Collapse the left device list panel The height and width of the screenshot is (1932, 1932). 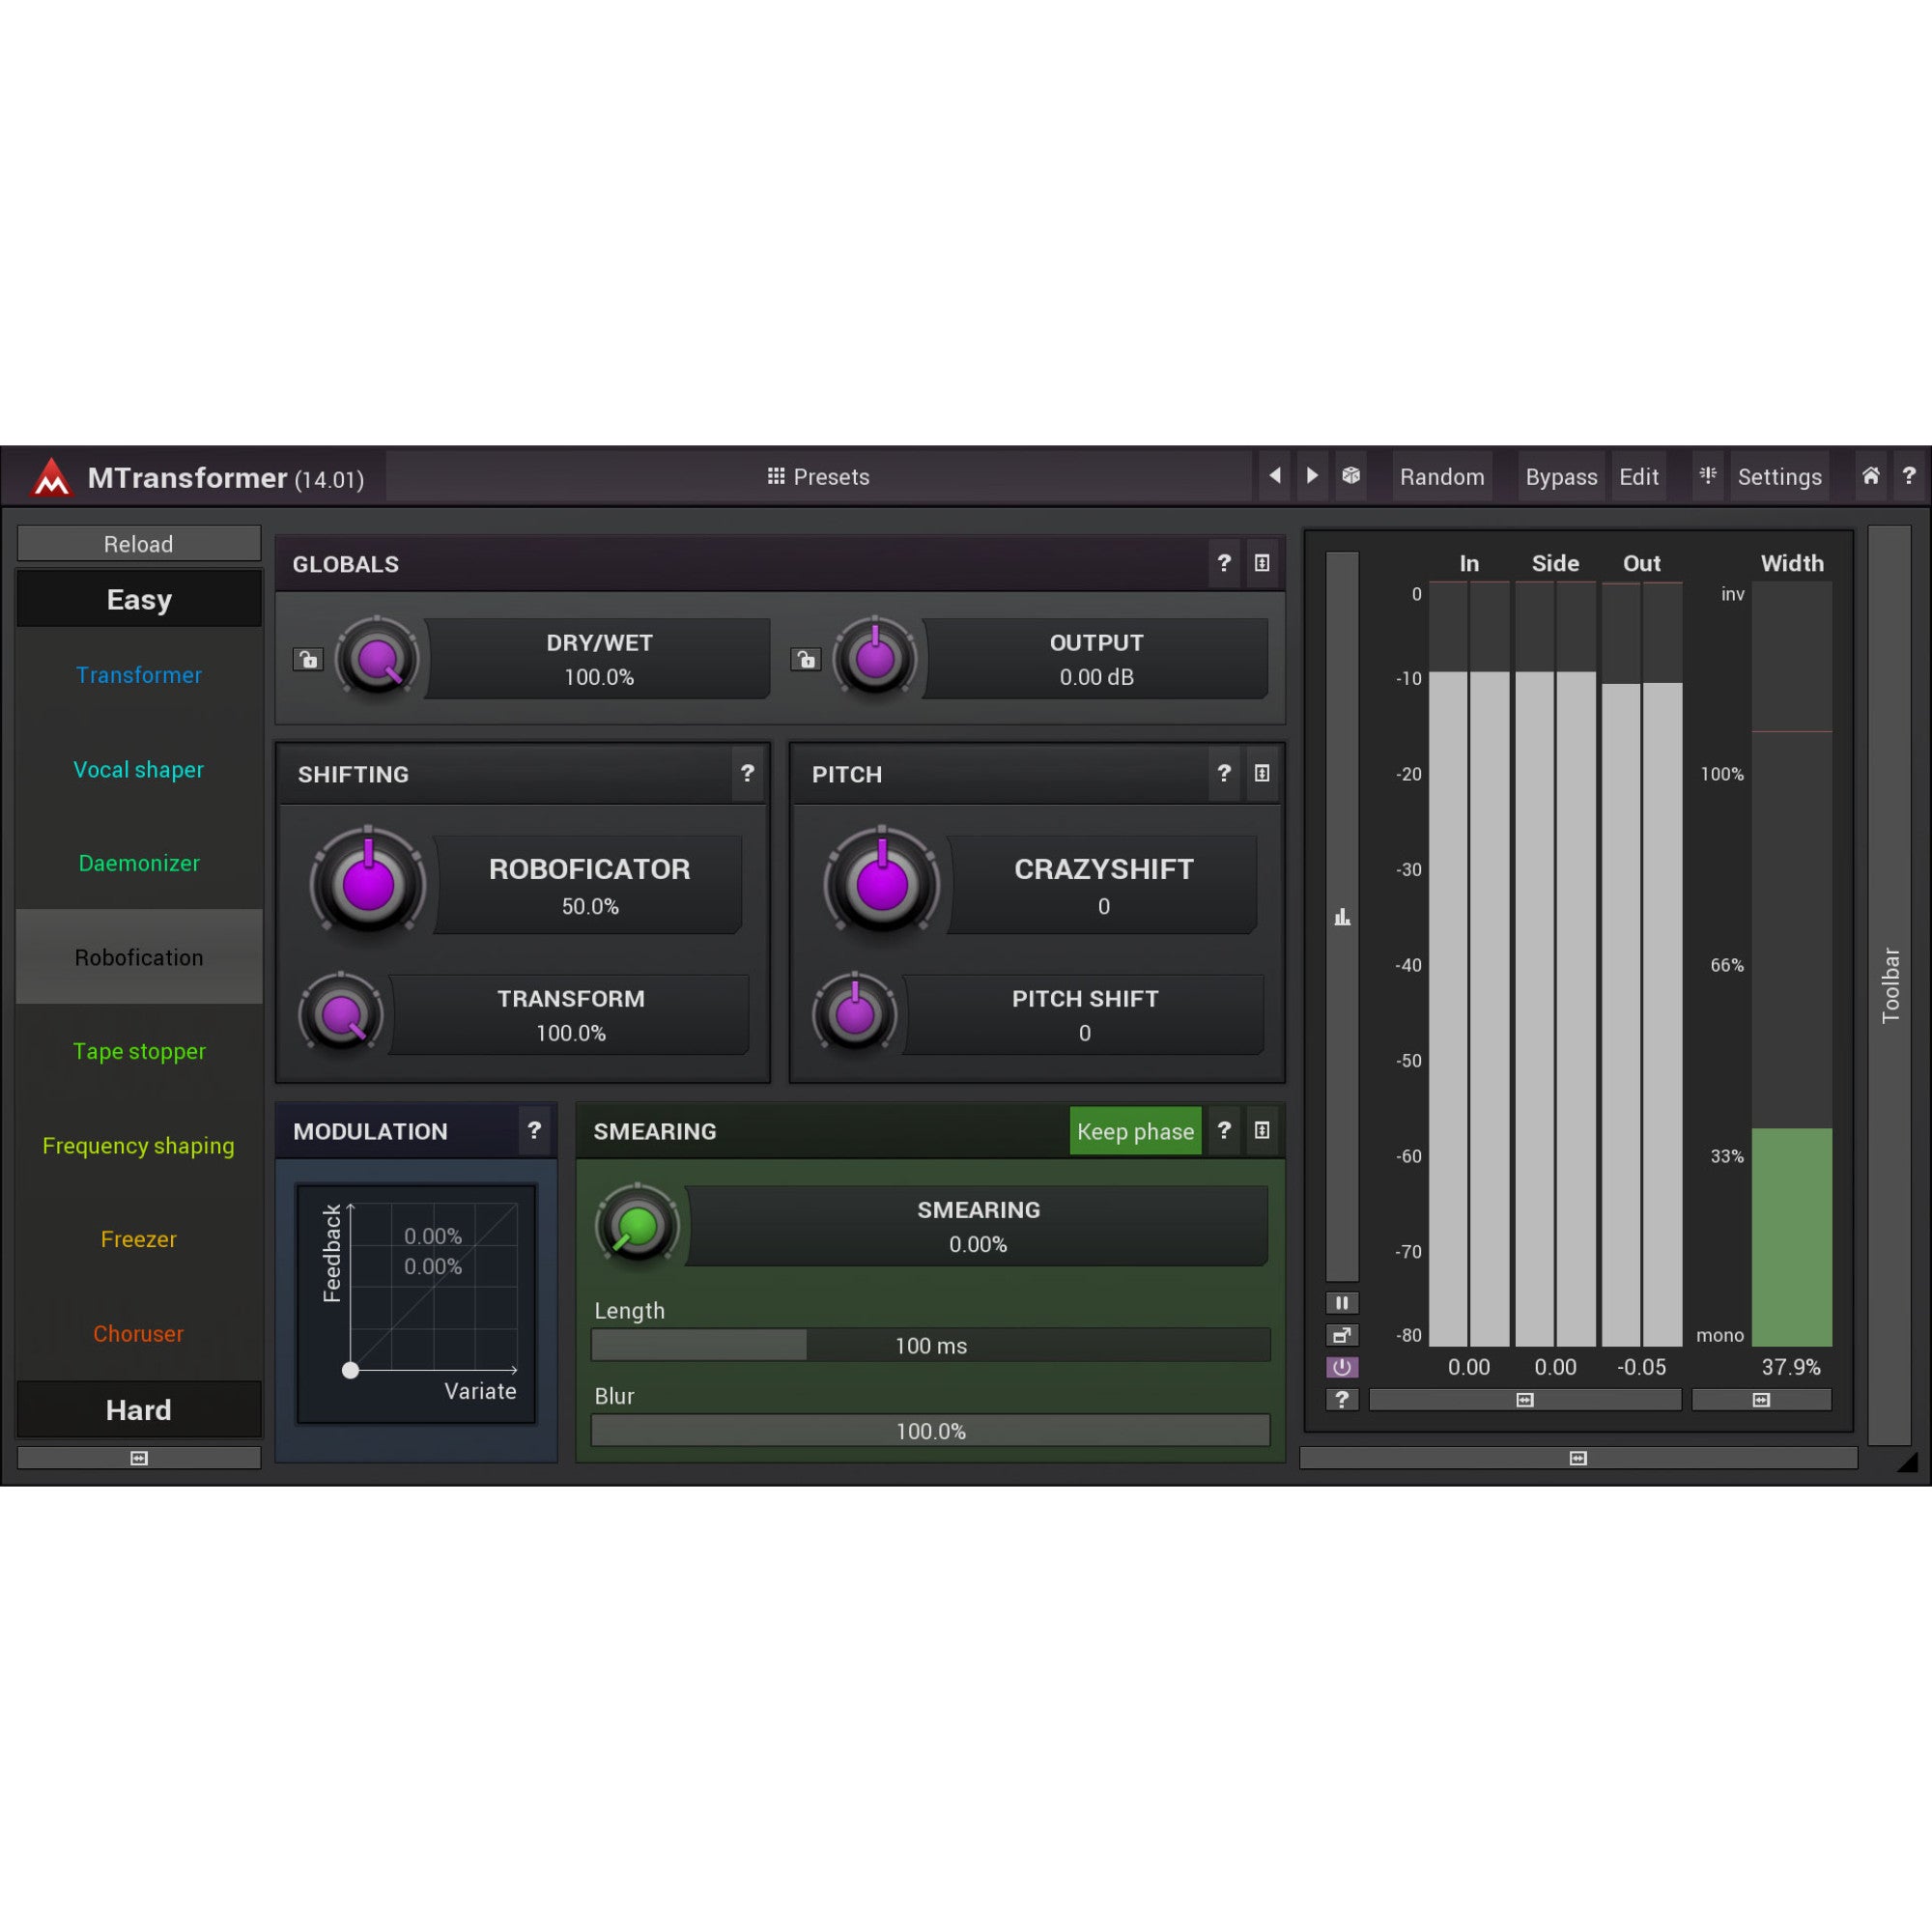coord(139,1458)
